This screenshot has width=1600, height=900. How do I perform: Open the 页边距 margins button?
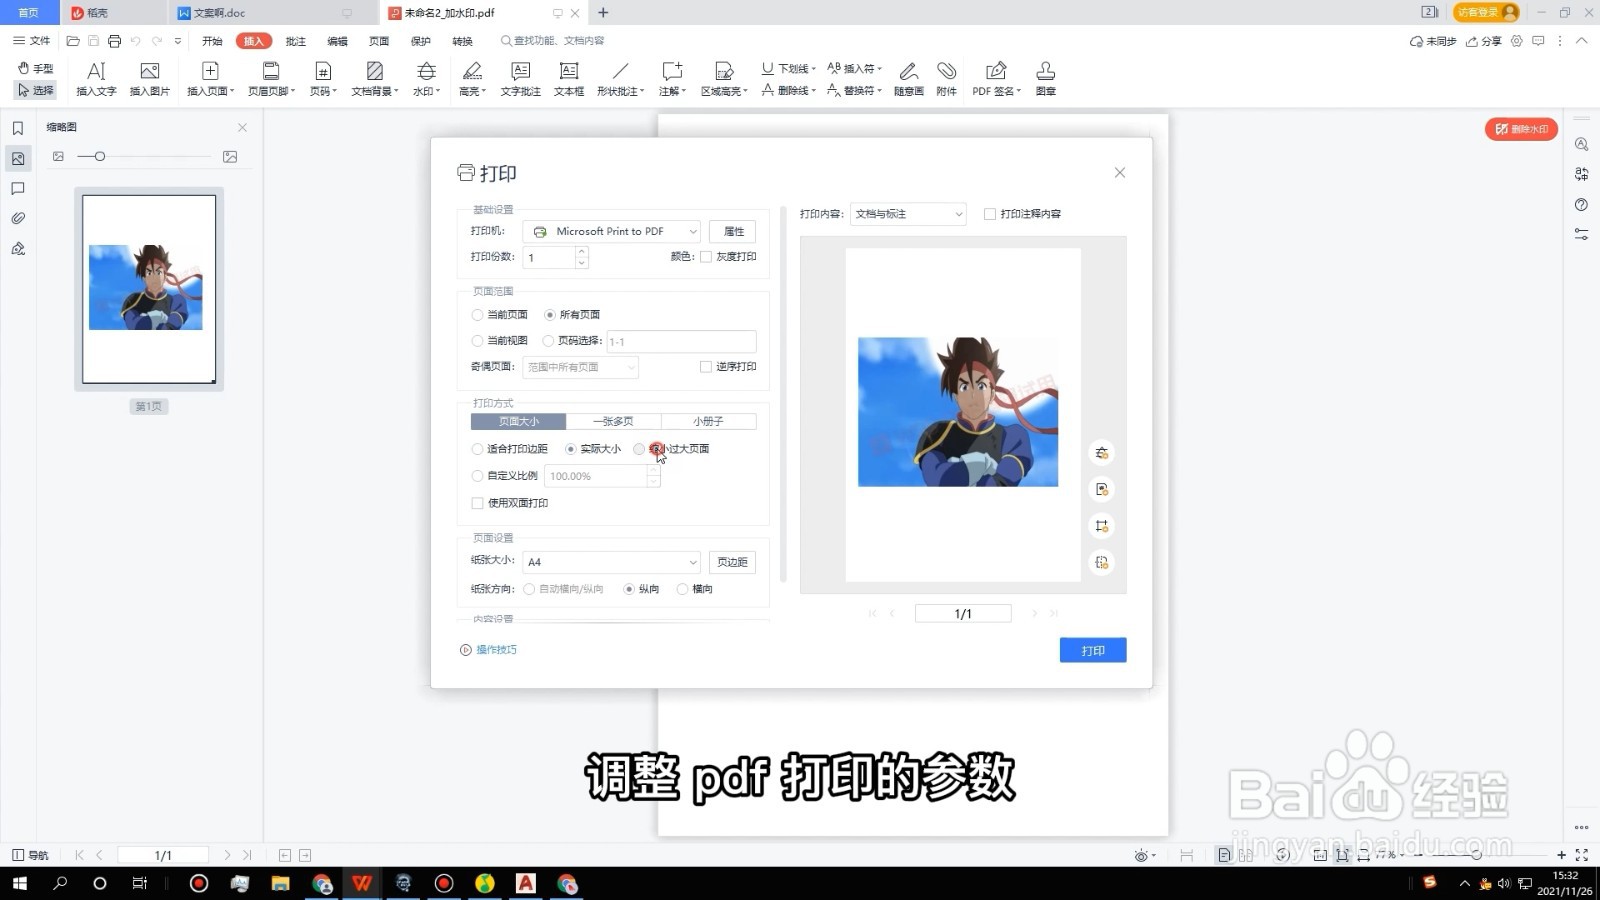(732, 562)
